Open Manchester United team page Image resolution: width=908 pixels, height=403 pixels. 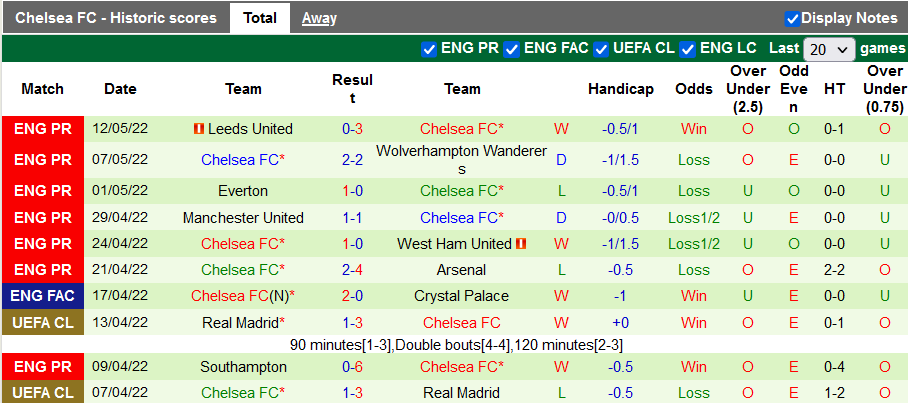[x=243, y=217]
